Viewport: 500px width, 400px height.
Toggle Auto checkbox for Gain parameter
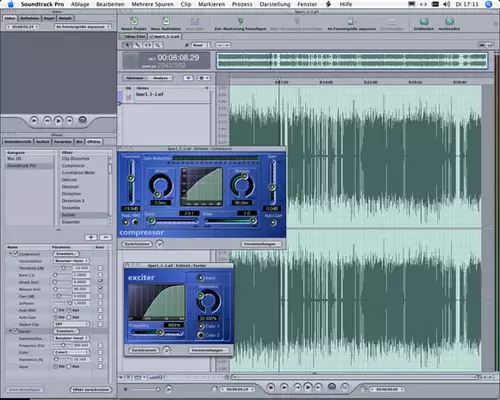[100, 296]
